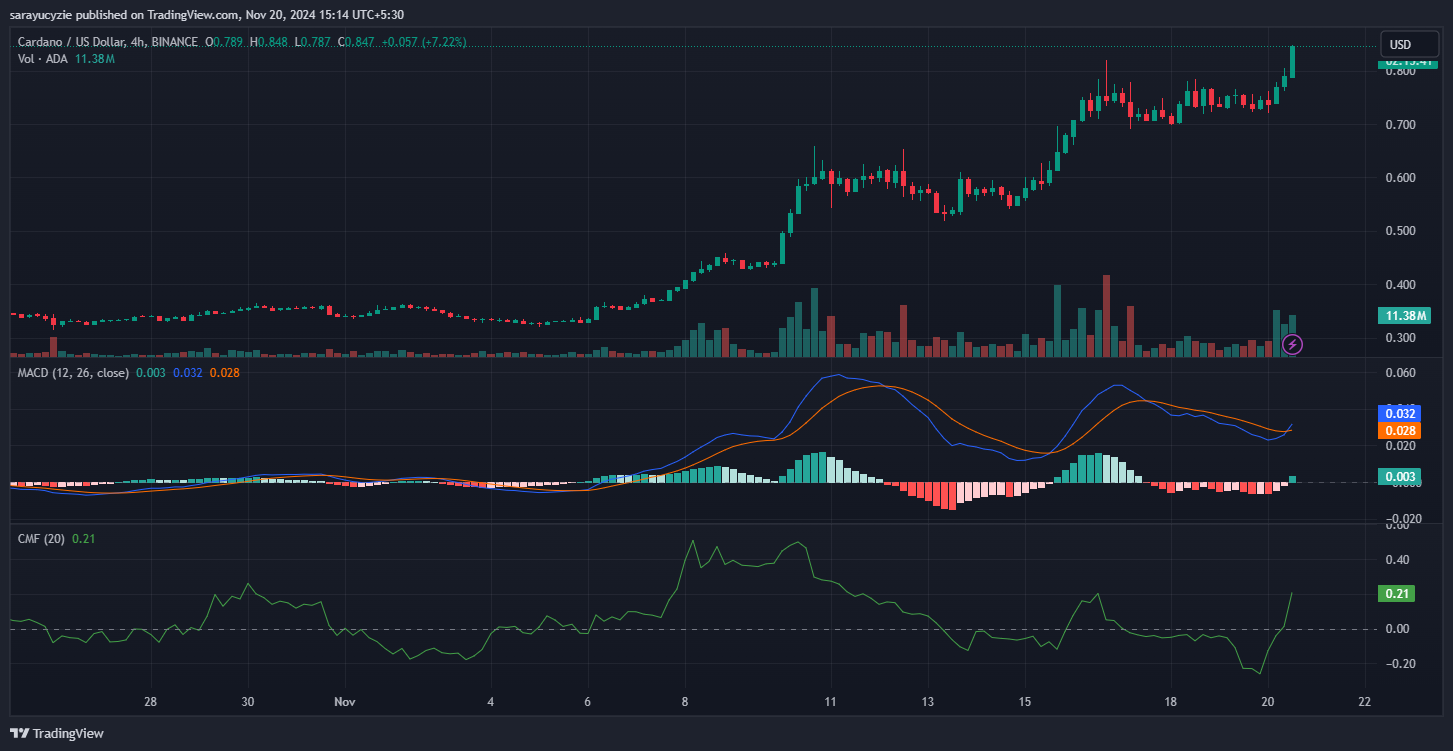Click the 11.38M value beside Vol · ADA
The width and height of the screenshot is (1453, 751).
coord(95,59)
